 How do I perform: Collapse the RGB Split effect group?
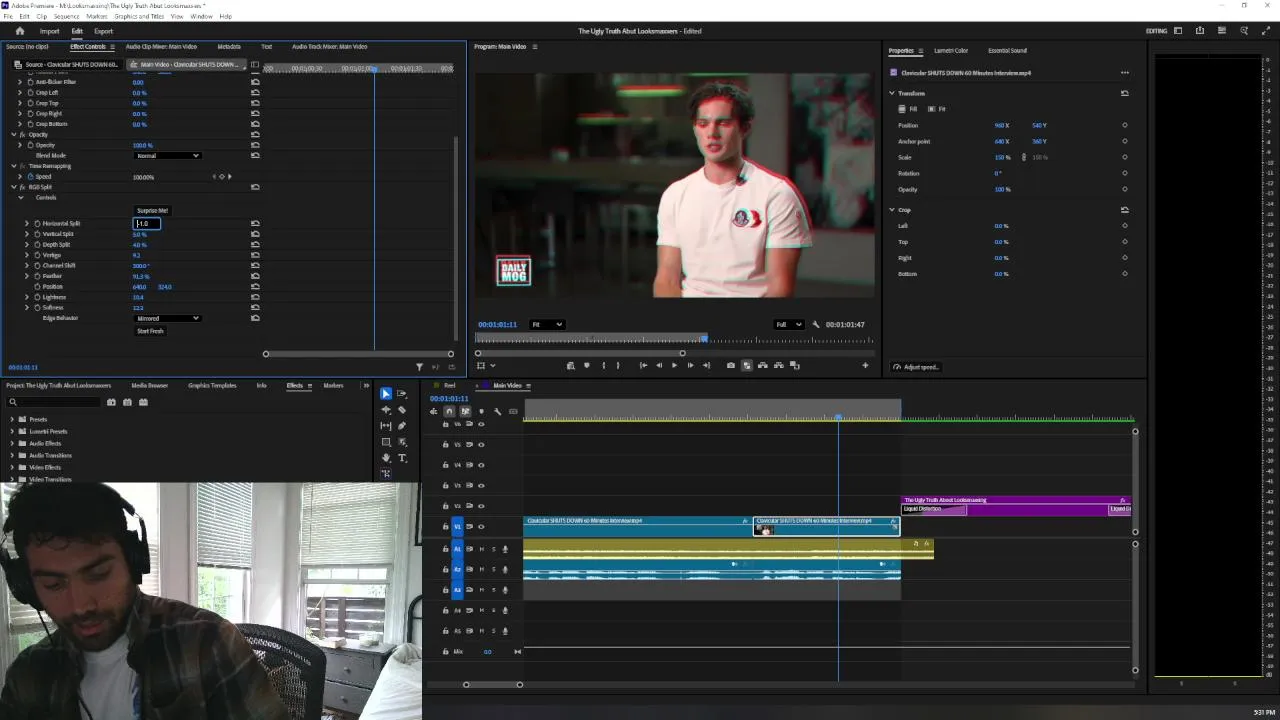click(x=13, y=187)
